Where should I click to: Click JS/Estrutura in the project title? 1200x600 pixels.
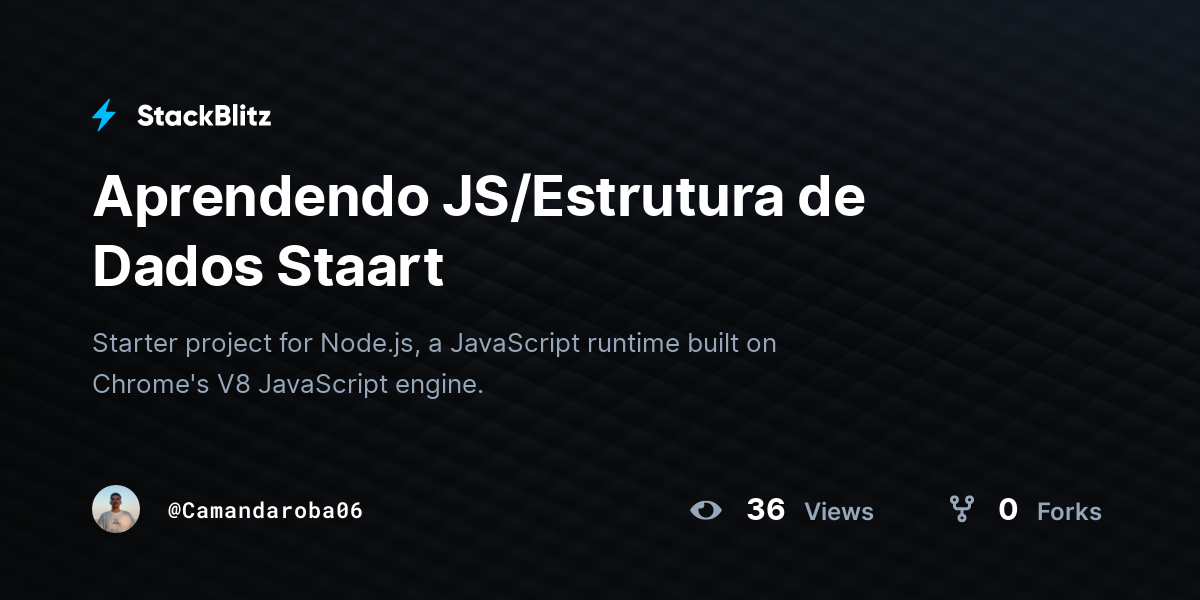(603, 199)
